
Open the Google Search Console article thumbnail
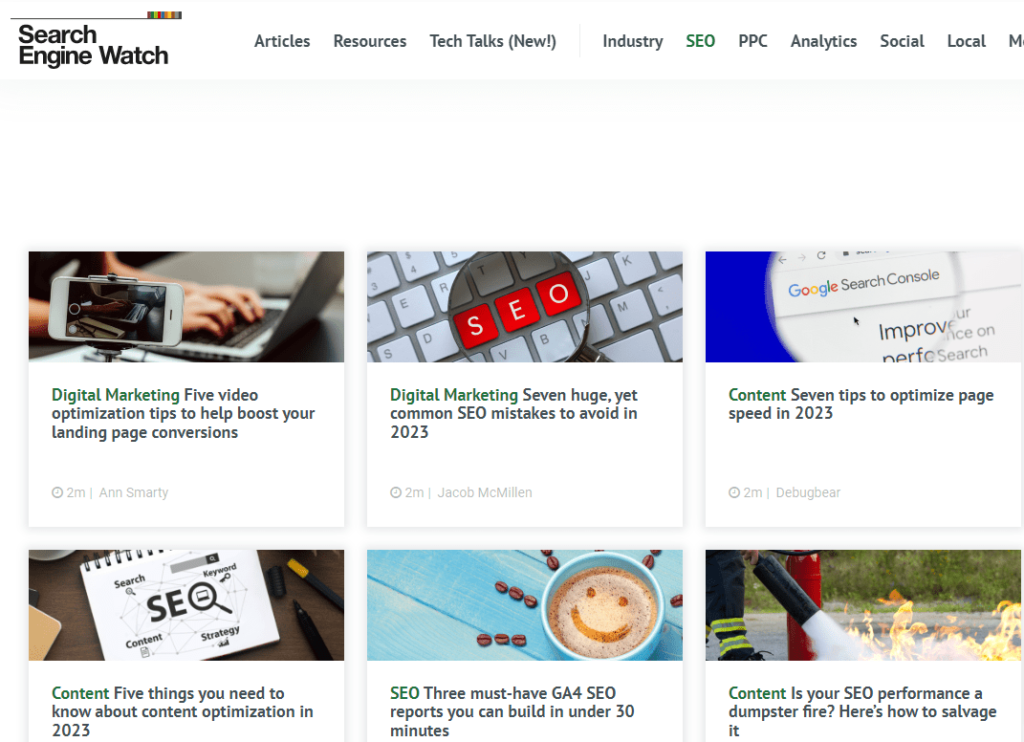[863, 306]
